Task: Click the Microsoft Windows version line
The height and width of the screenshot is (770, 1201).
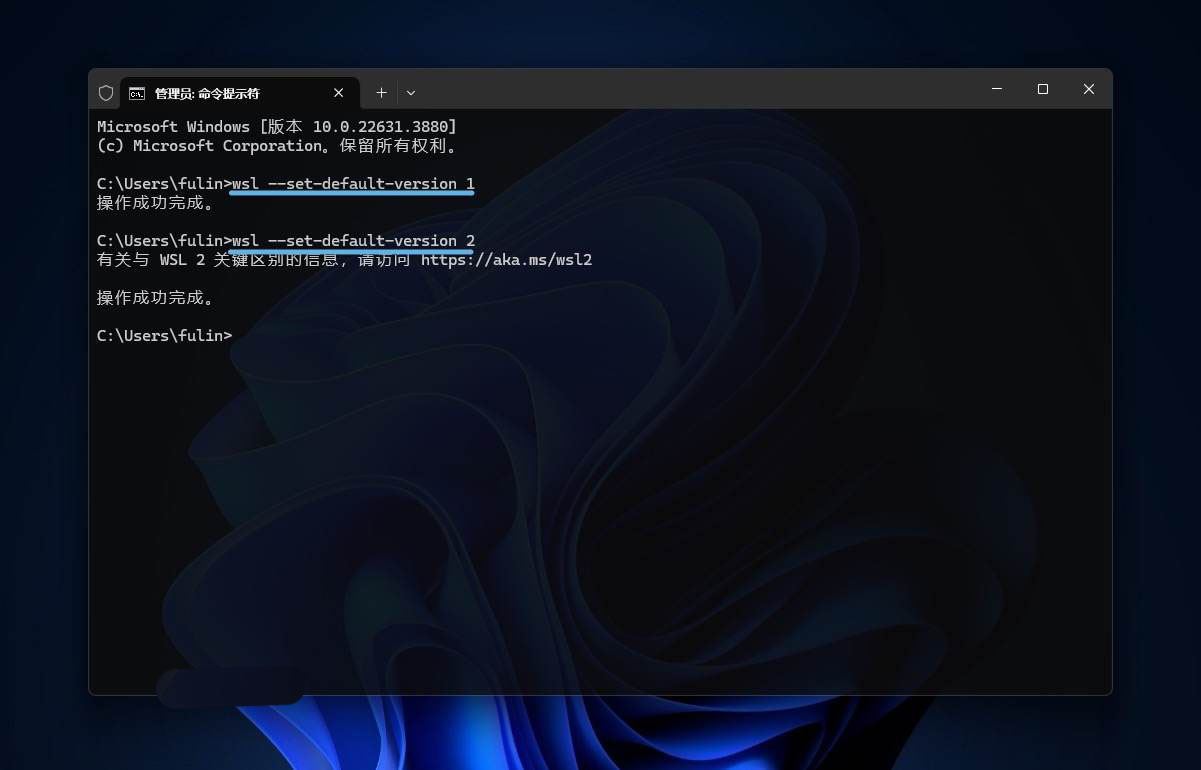Action: click(x=276, y=127)
